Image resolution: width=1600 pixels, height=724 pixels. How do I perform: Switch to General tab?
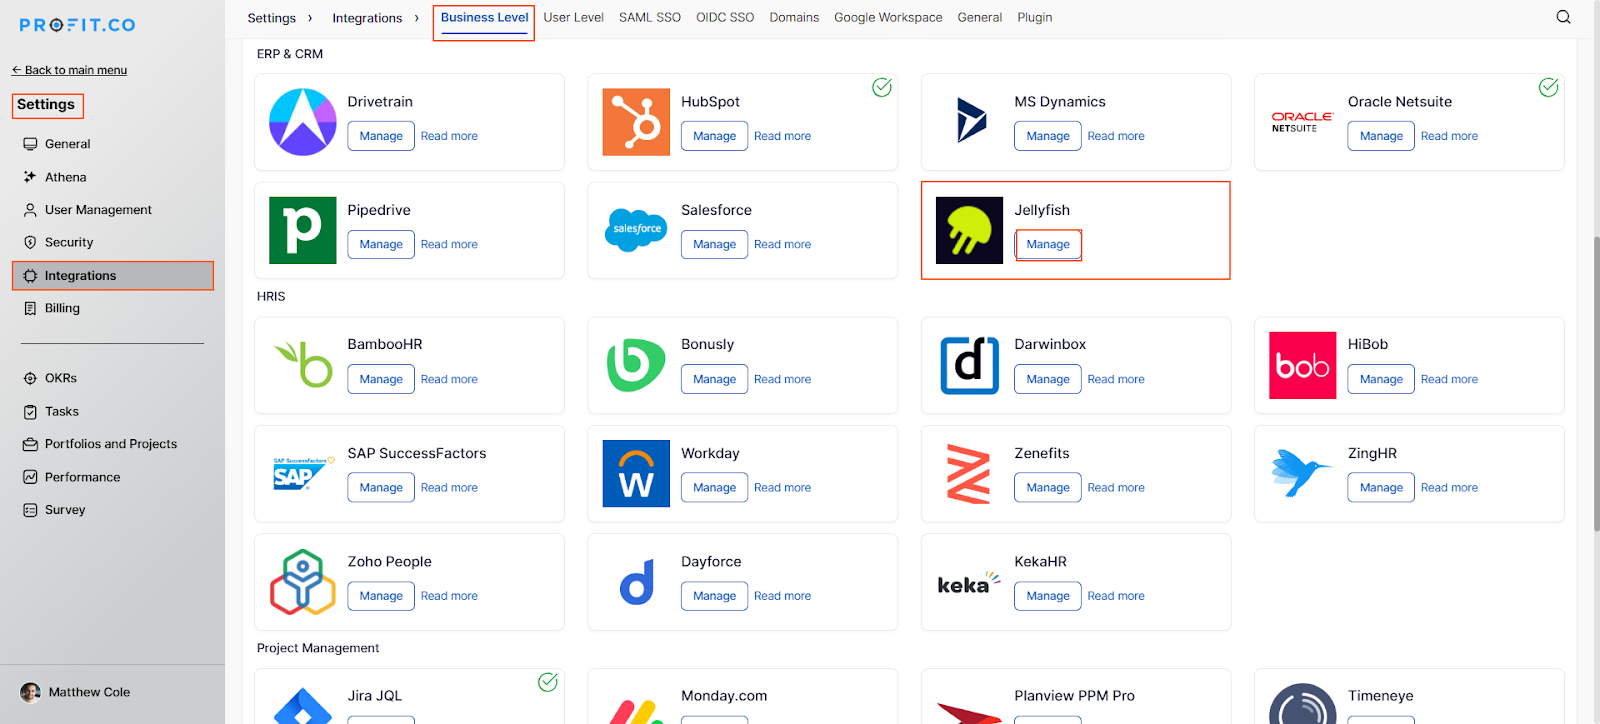tap(979, 18)
